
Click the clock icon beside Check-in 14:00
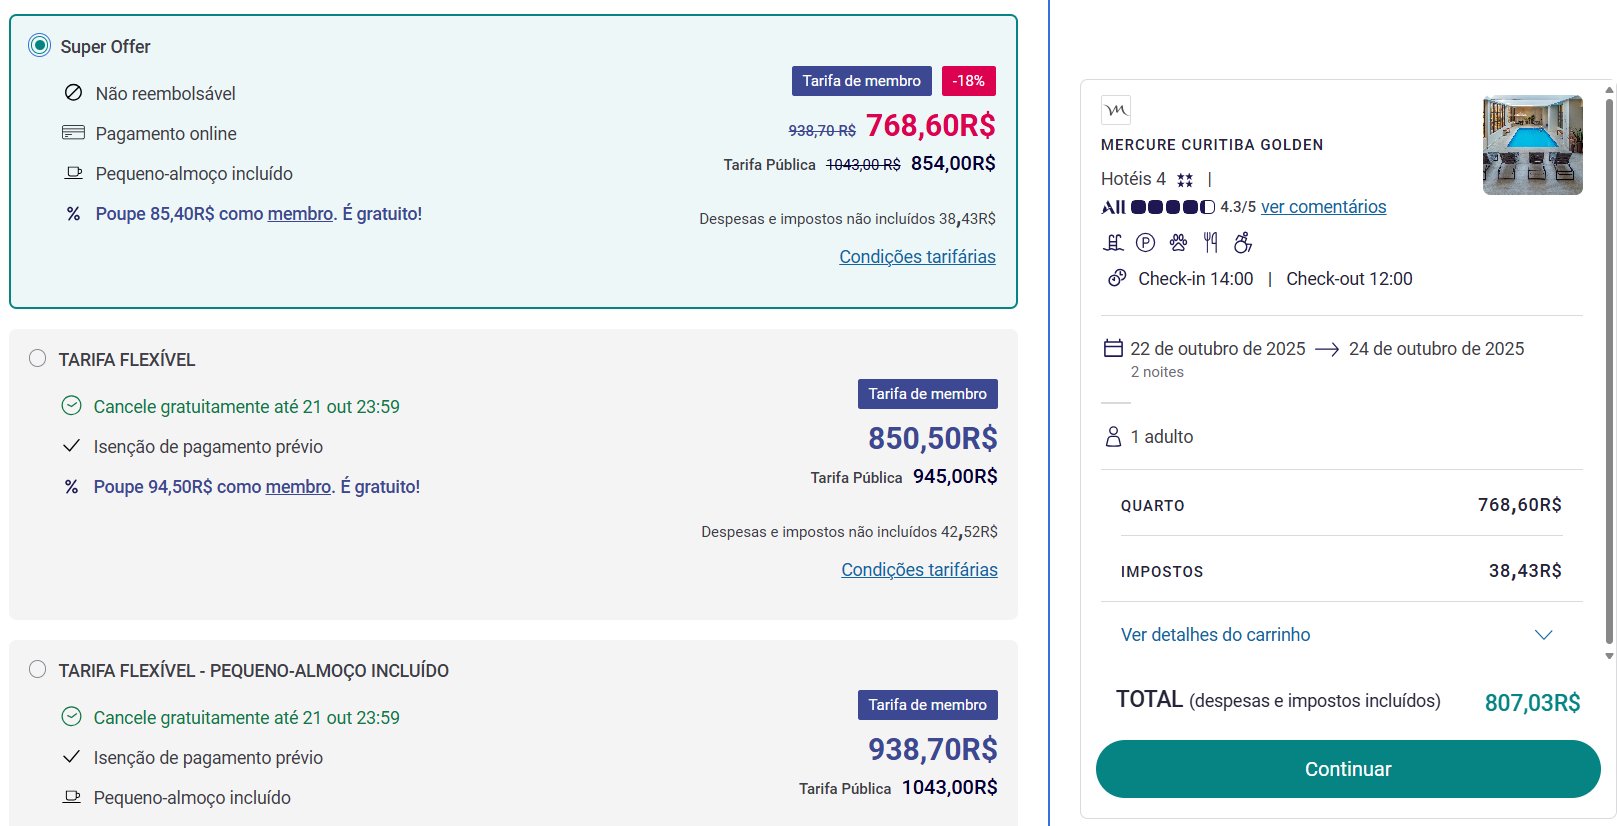(1117, 278)
